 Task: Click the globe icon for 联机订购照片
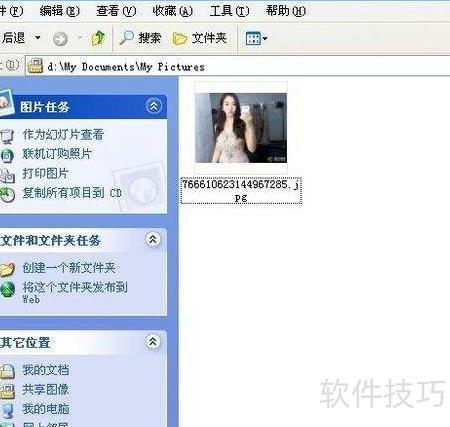(x=7, y=155)
